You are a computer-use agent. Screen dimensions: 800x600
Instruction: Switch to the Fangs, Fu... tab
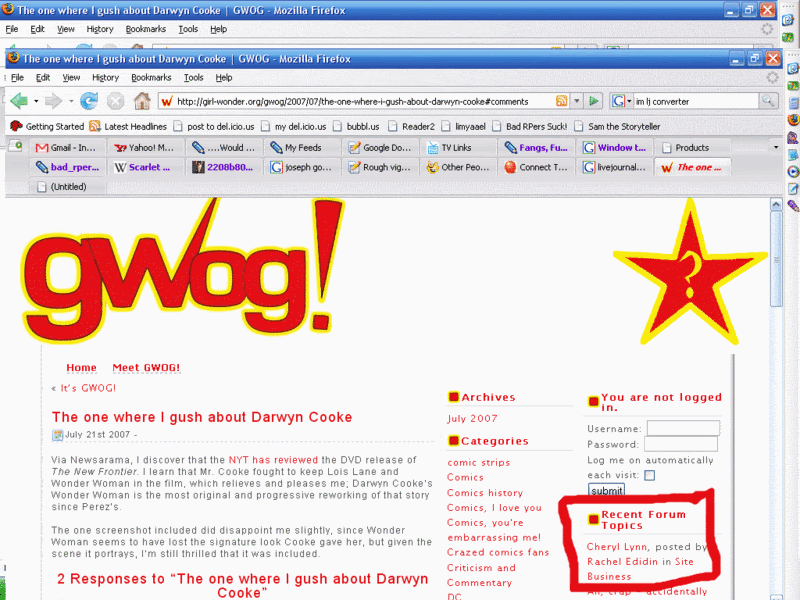coord(537,148)
